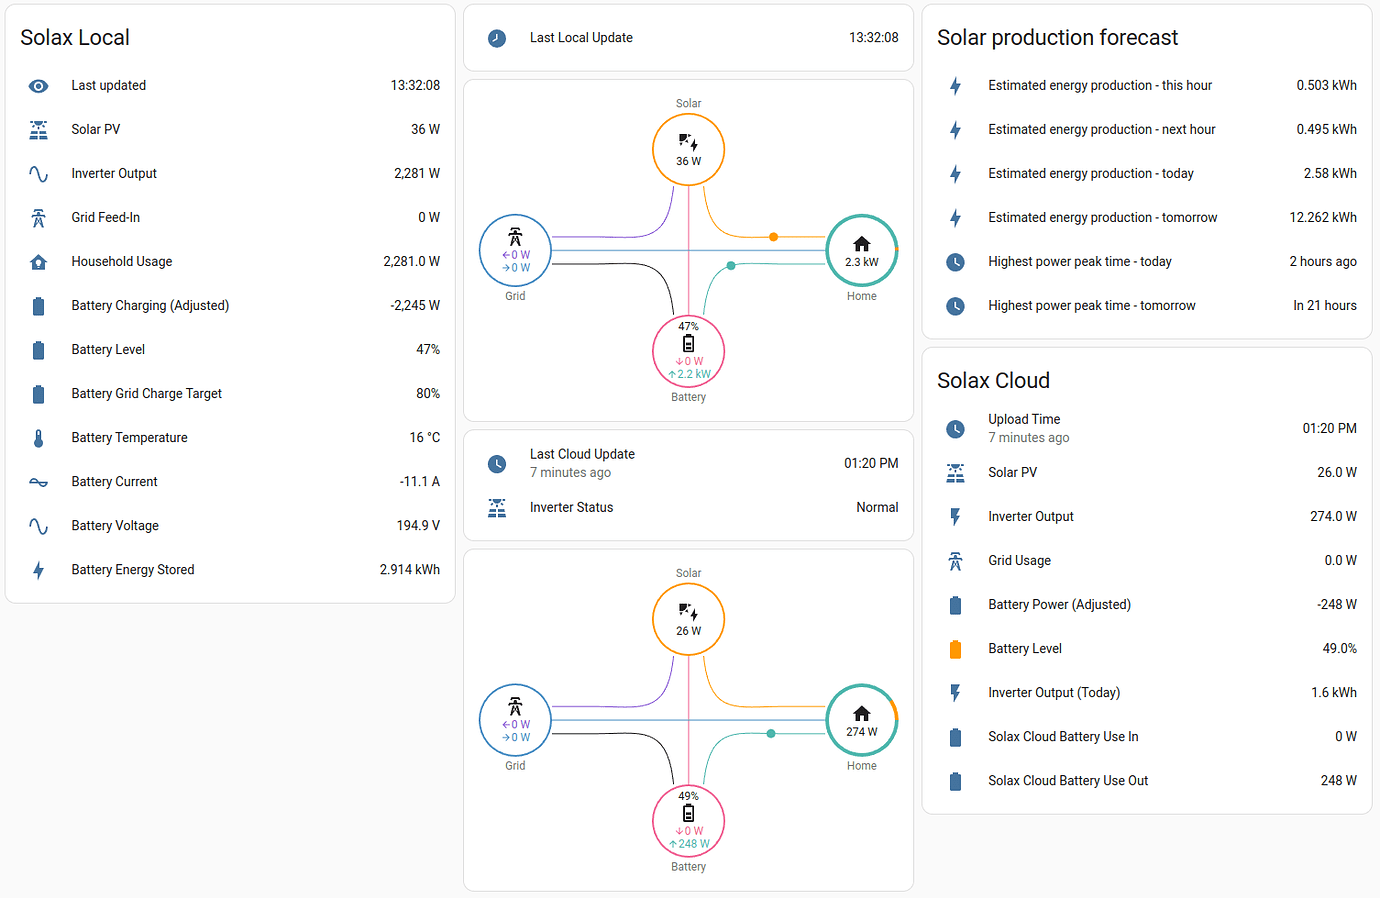
Task: Click the lightning icon beside Estimated production tomorrow
Action: tap(955, 217)
